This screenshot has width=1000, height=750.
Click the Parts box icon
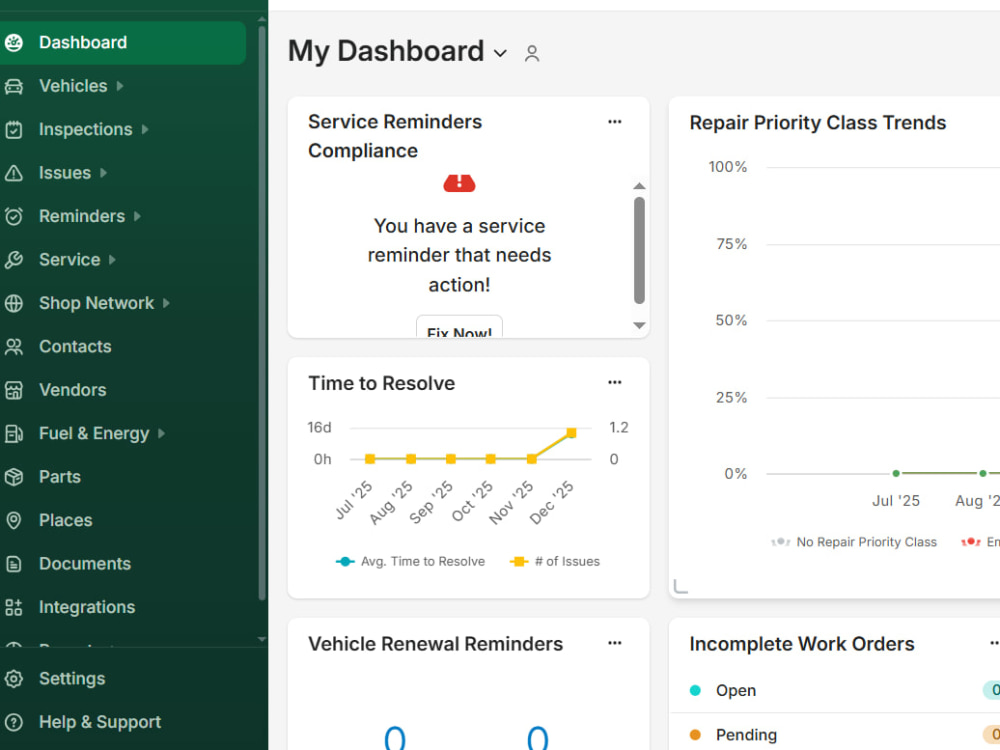pyautogui.click(x=13, y=477)
